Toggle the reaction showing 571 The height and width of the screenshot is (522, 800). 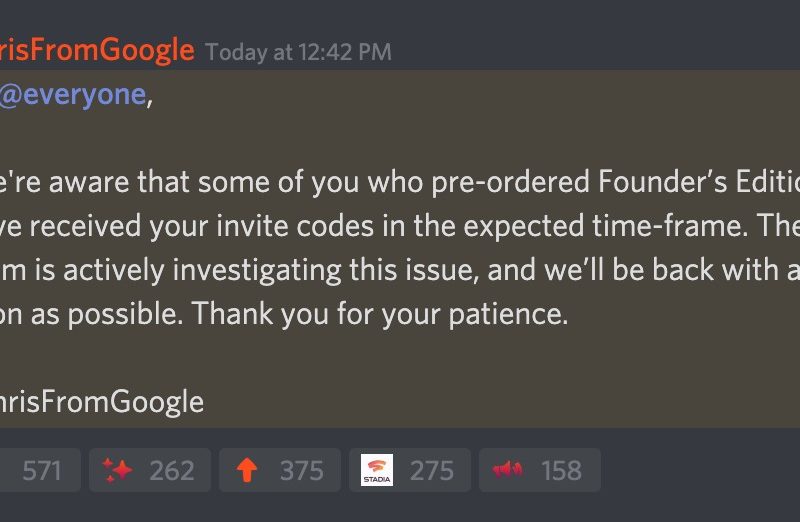coord(40,470)
